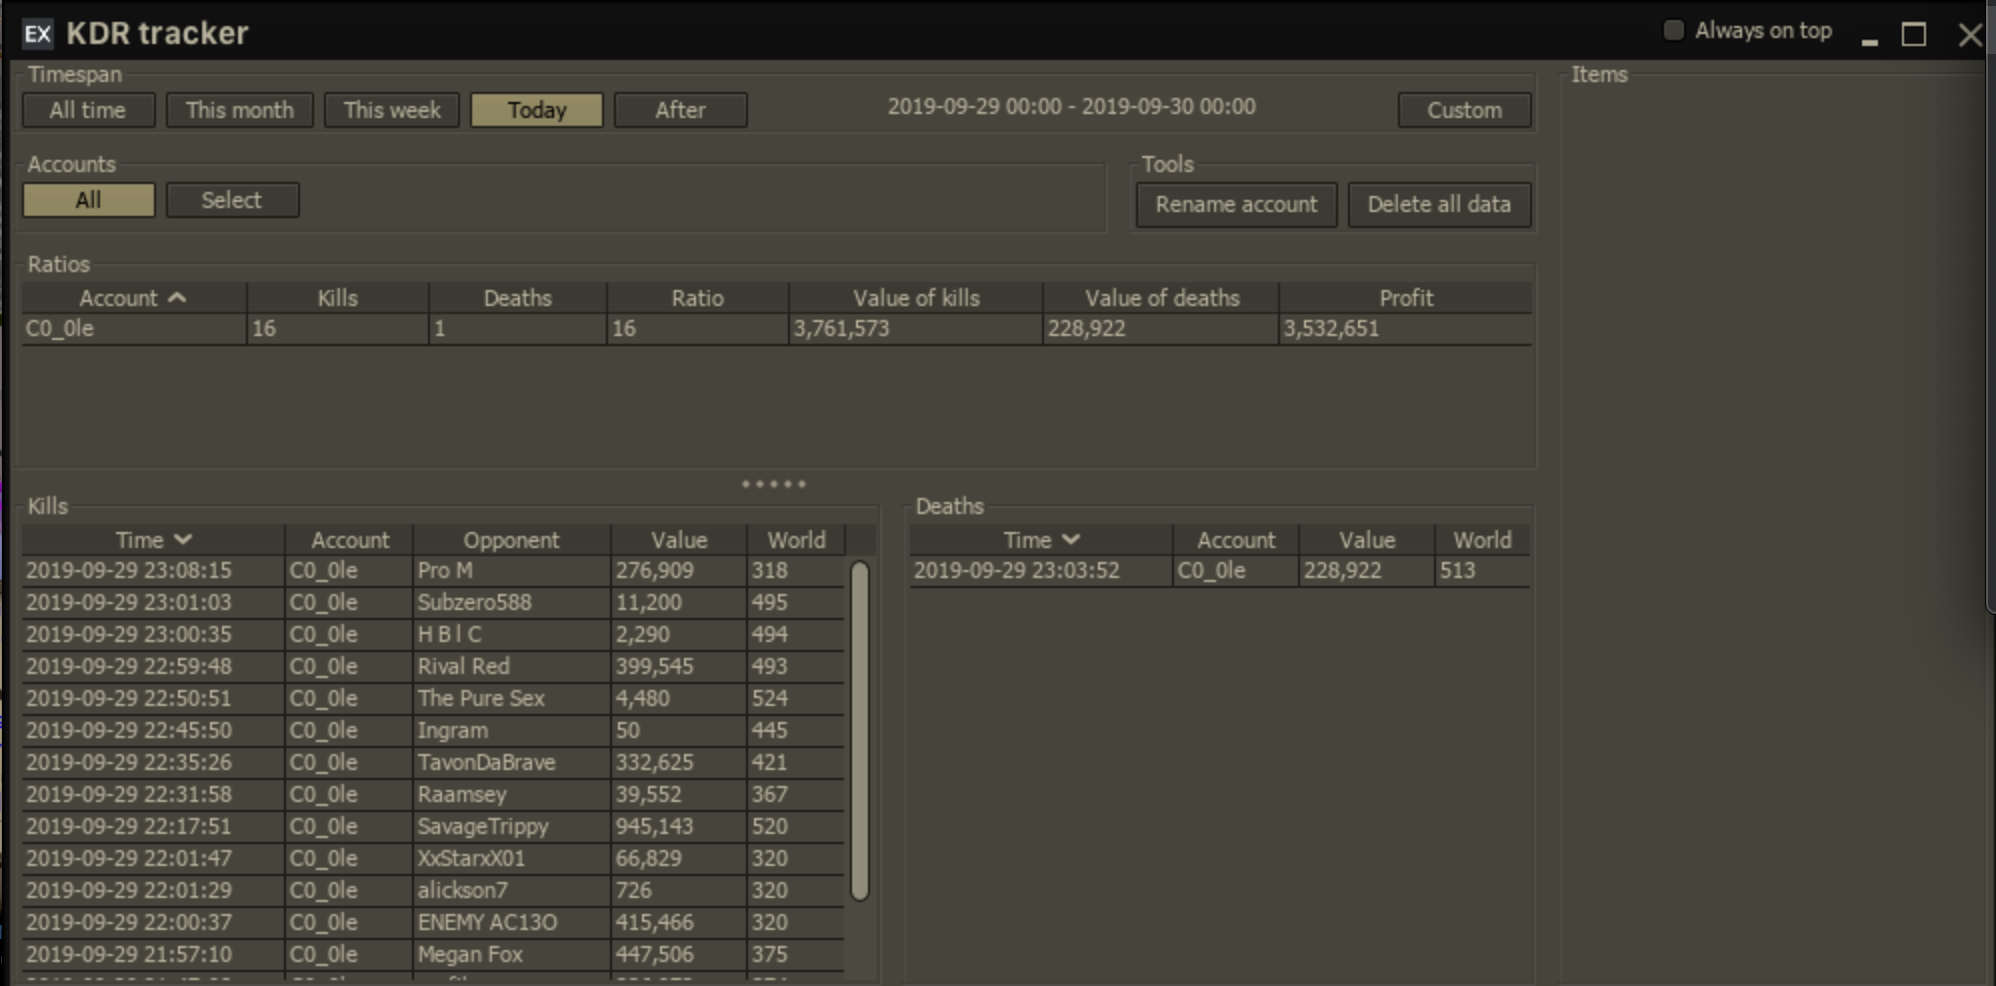Select the Subzero588 kill row
Screen dimensions: 1996x986
433,603
